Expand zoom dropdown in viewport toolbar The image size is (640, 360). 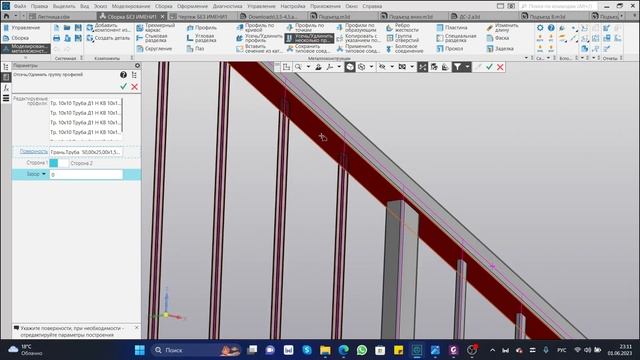pyautogui.click(x=308, y=67)
